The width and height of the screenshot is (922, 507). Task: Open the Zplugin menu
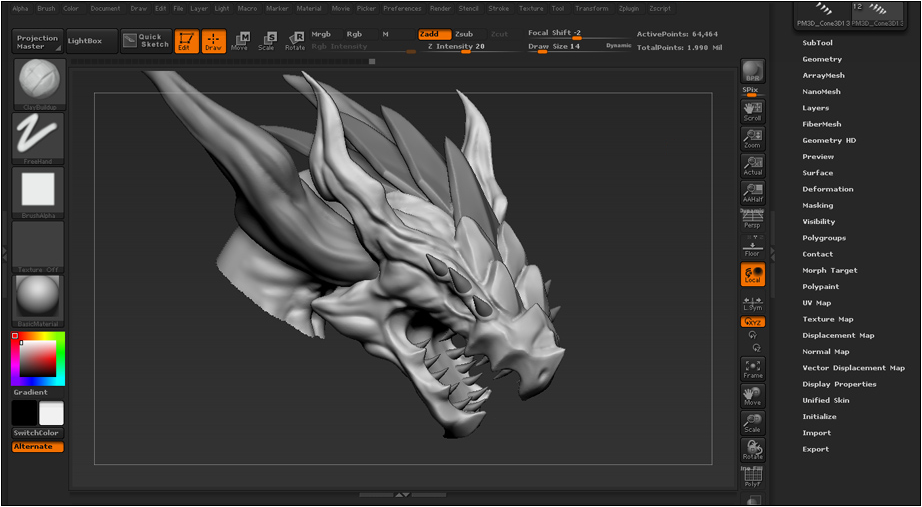tap(629, 9)
